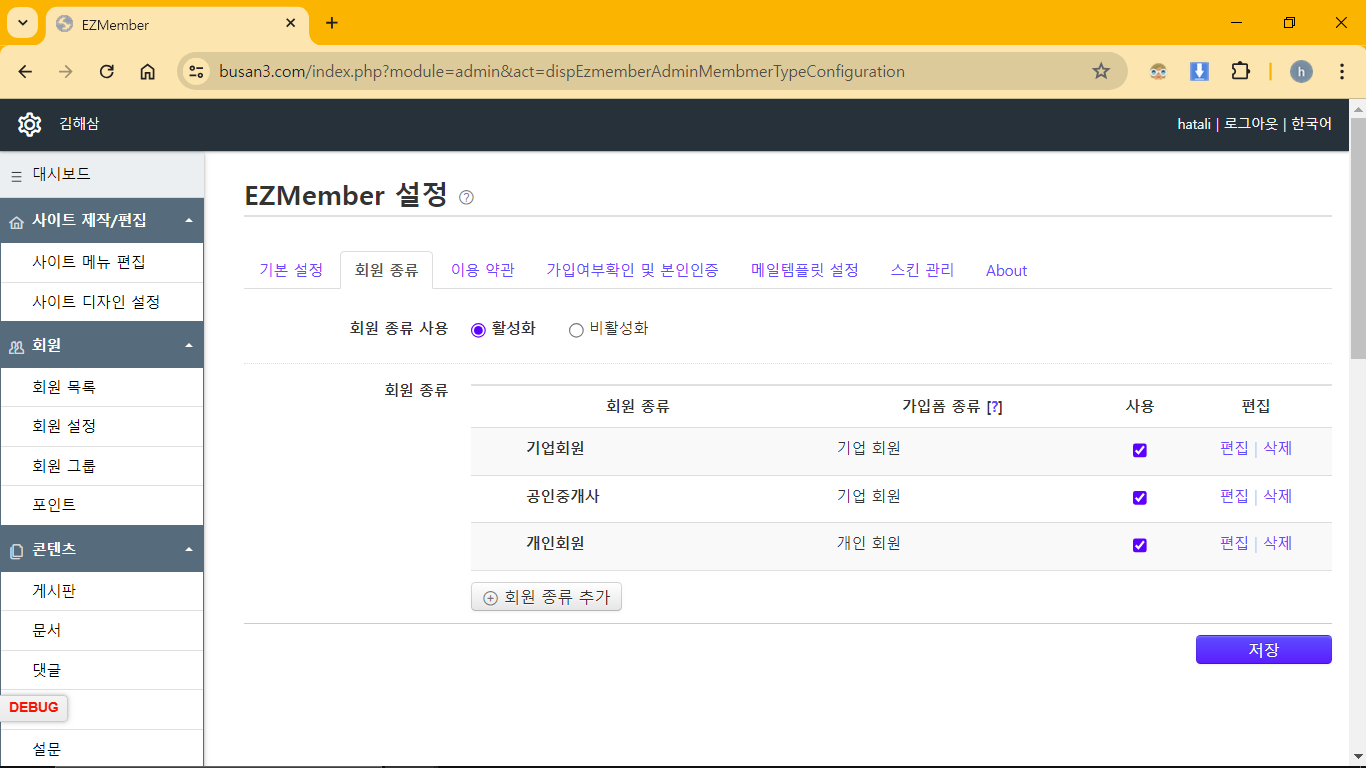Open the 한국어 language selector
This screenshot has width=1366, height=768.
(1311, 124)
